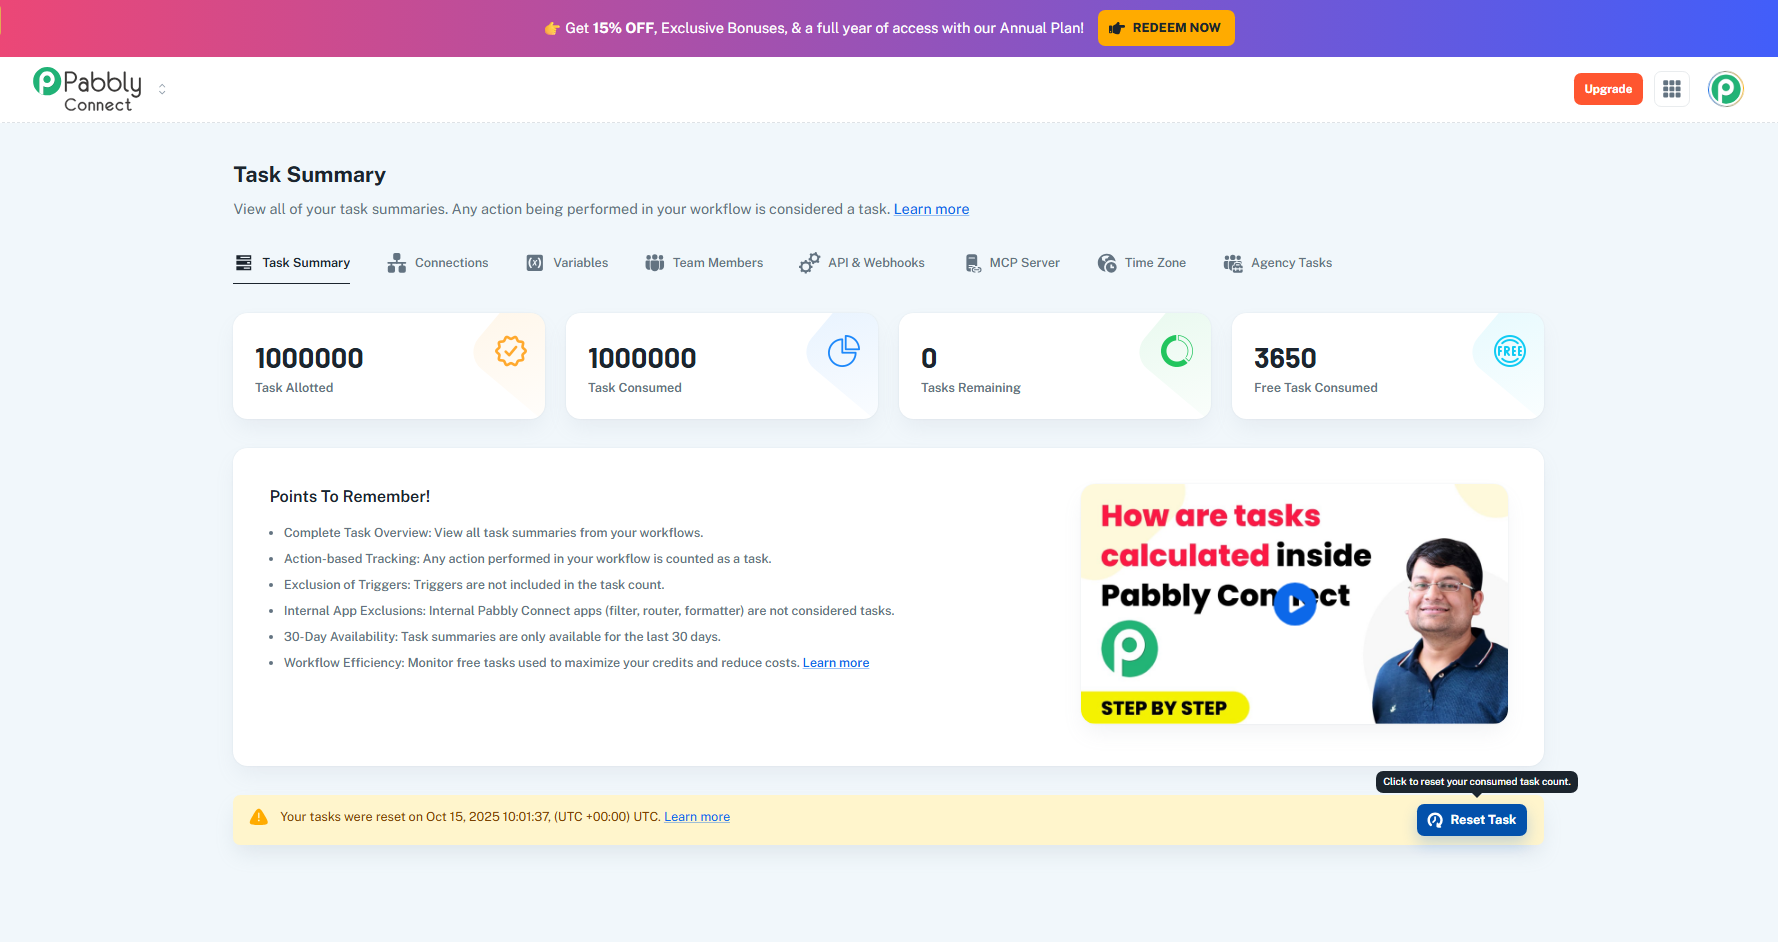The height and width of the screenshot is (942, 1778).
Task: Click the Task Consumed pie chart icon
Action: [x=843, y=351]
